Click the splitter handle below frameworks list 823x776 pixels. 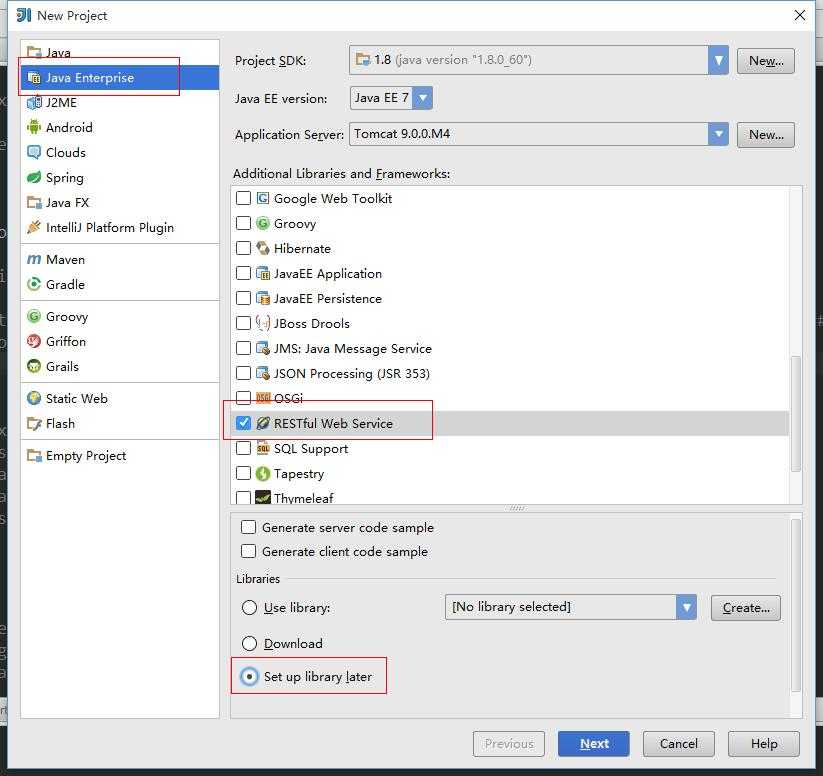coord(516,508)
